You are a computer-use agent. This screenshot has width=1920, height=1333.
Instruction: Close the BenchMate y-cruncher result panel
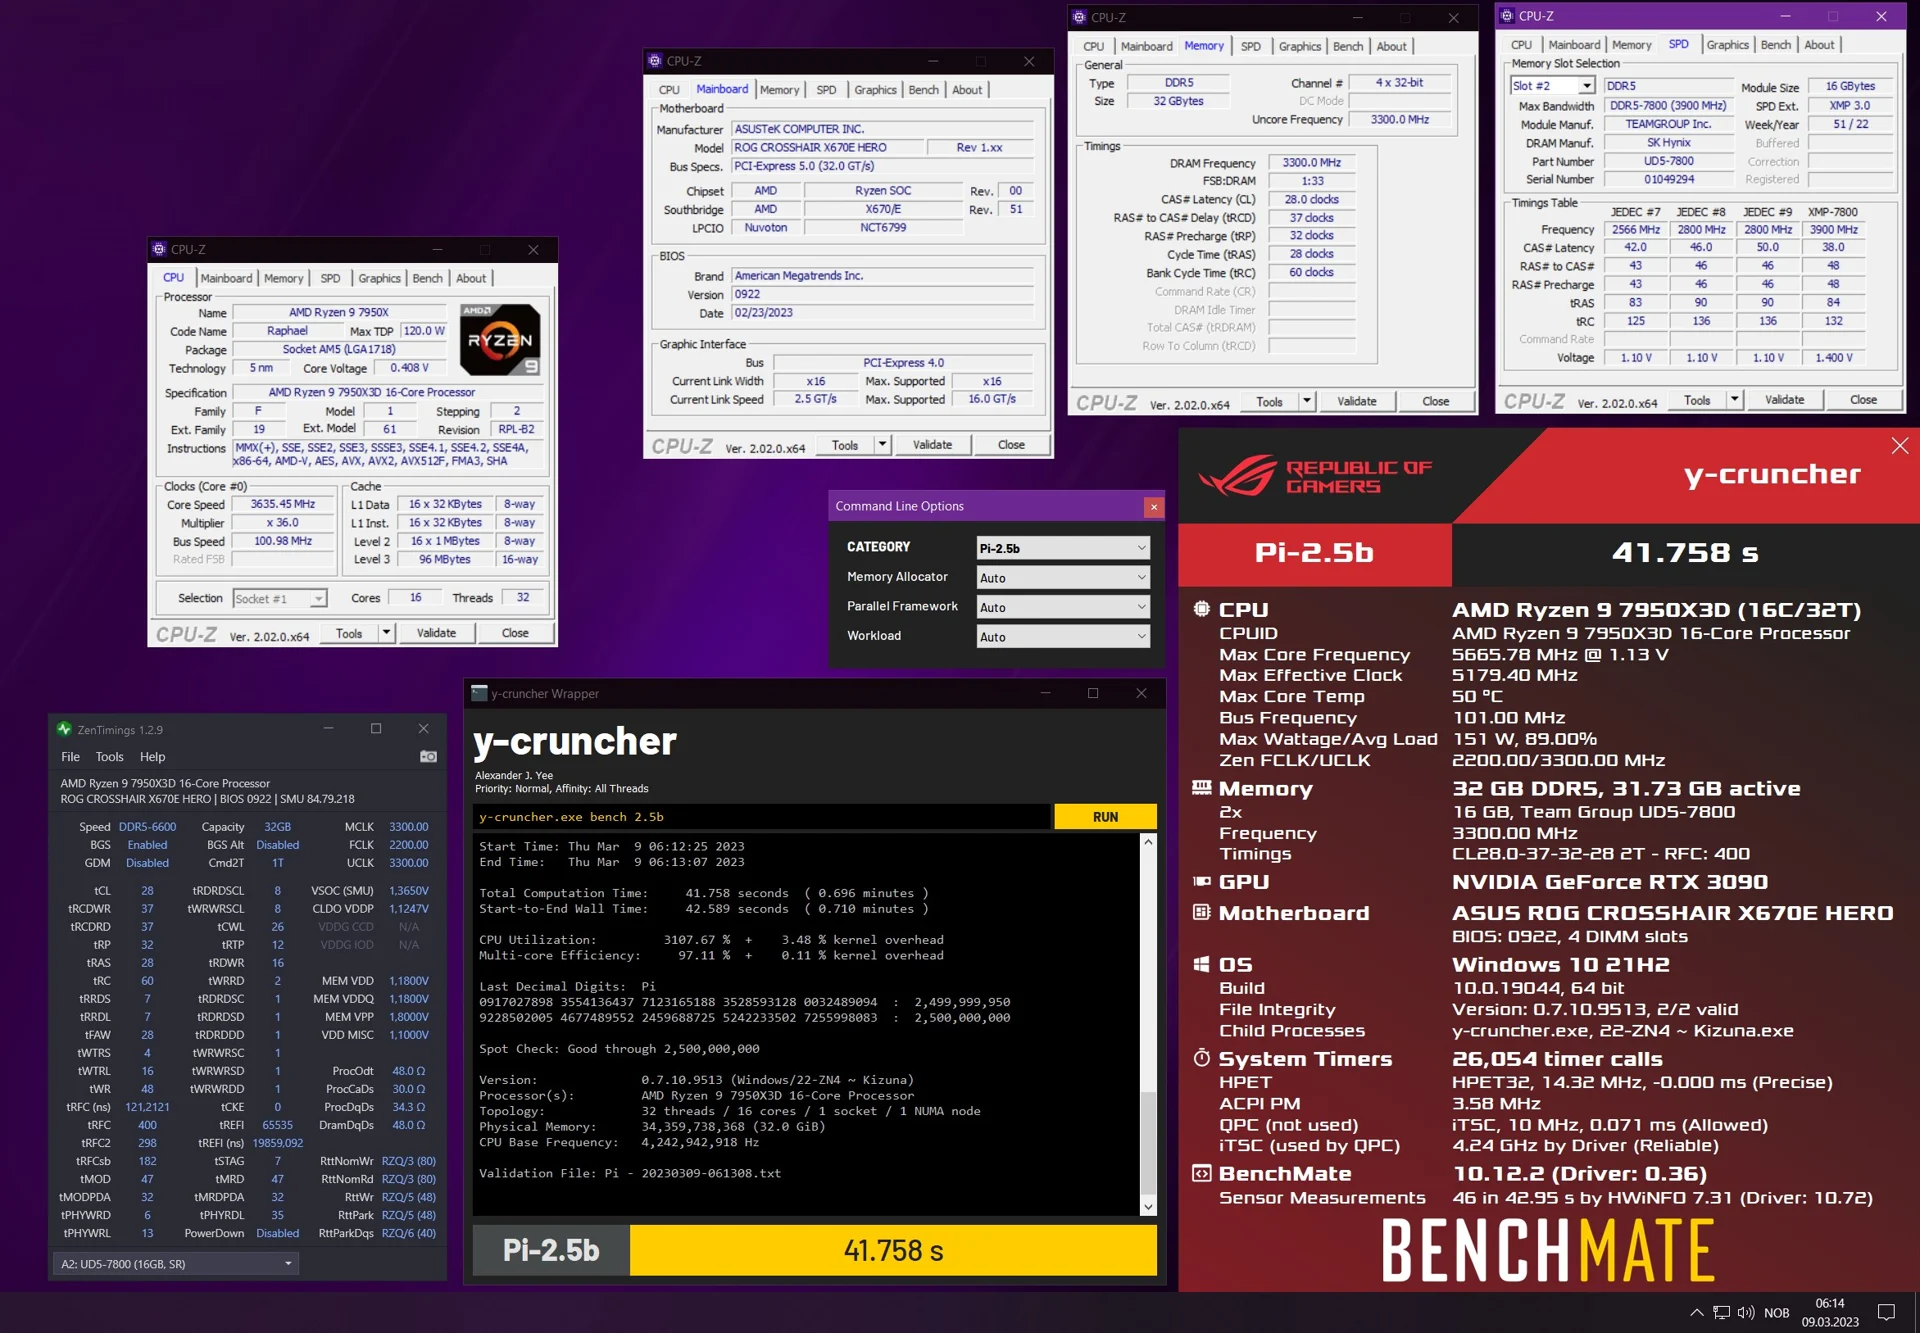1899,446
